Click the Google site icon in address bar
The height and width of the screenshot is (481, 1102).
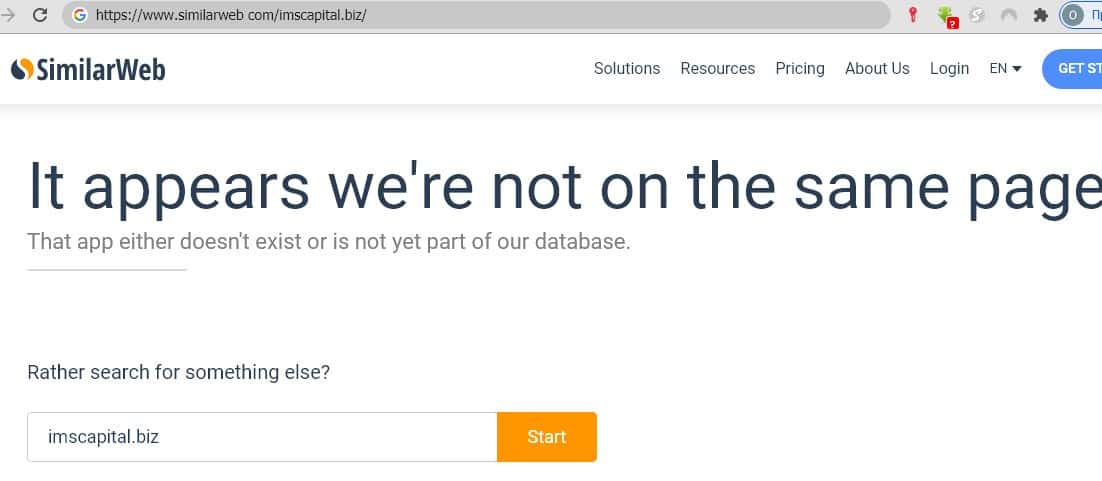79,15
